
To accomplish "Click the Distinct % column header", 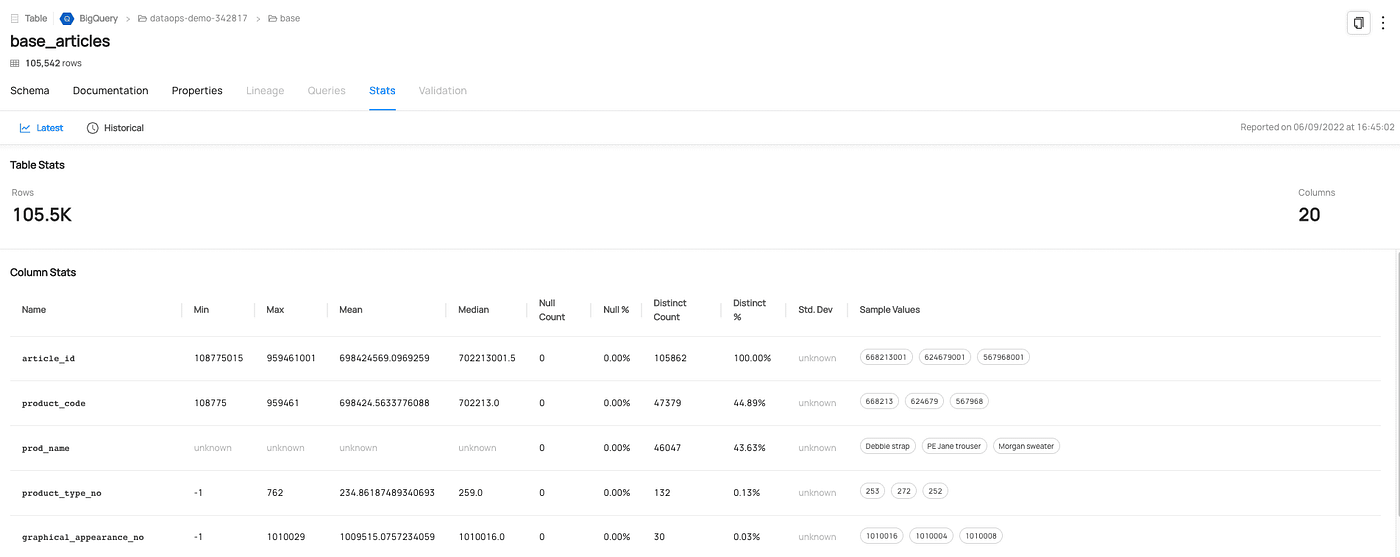I will (749, 310).
